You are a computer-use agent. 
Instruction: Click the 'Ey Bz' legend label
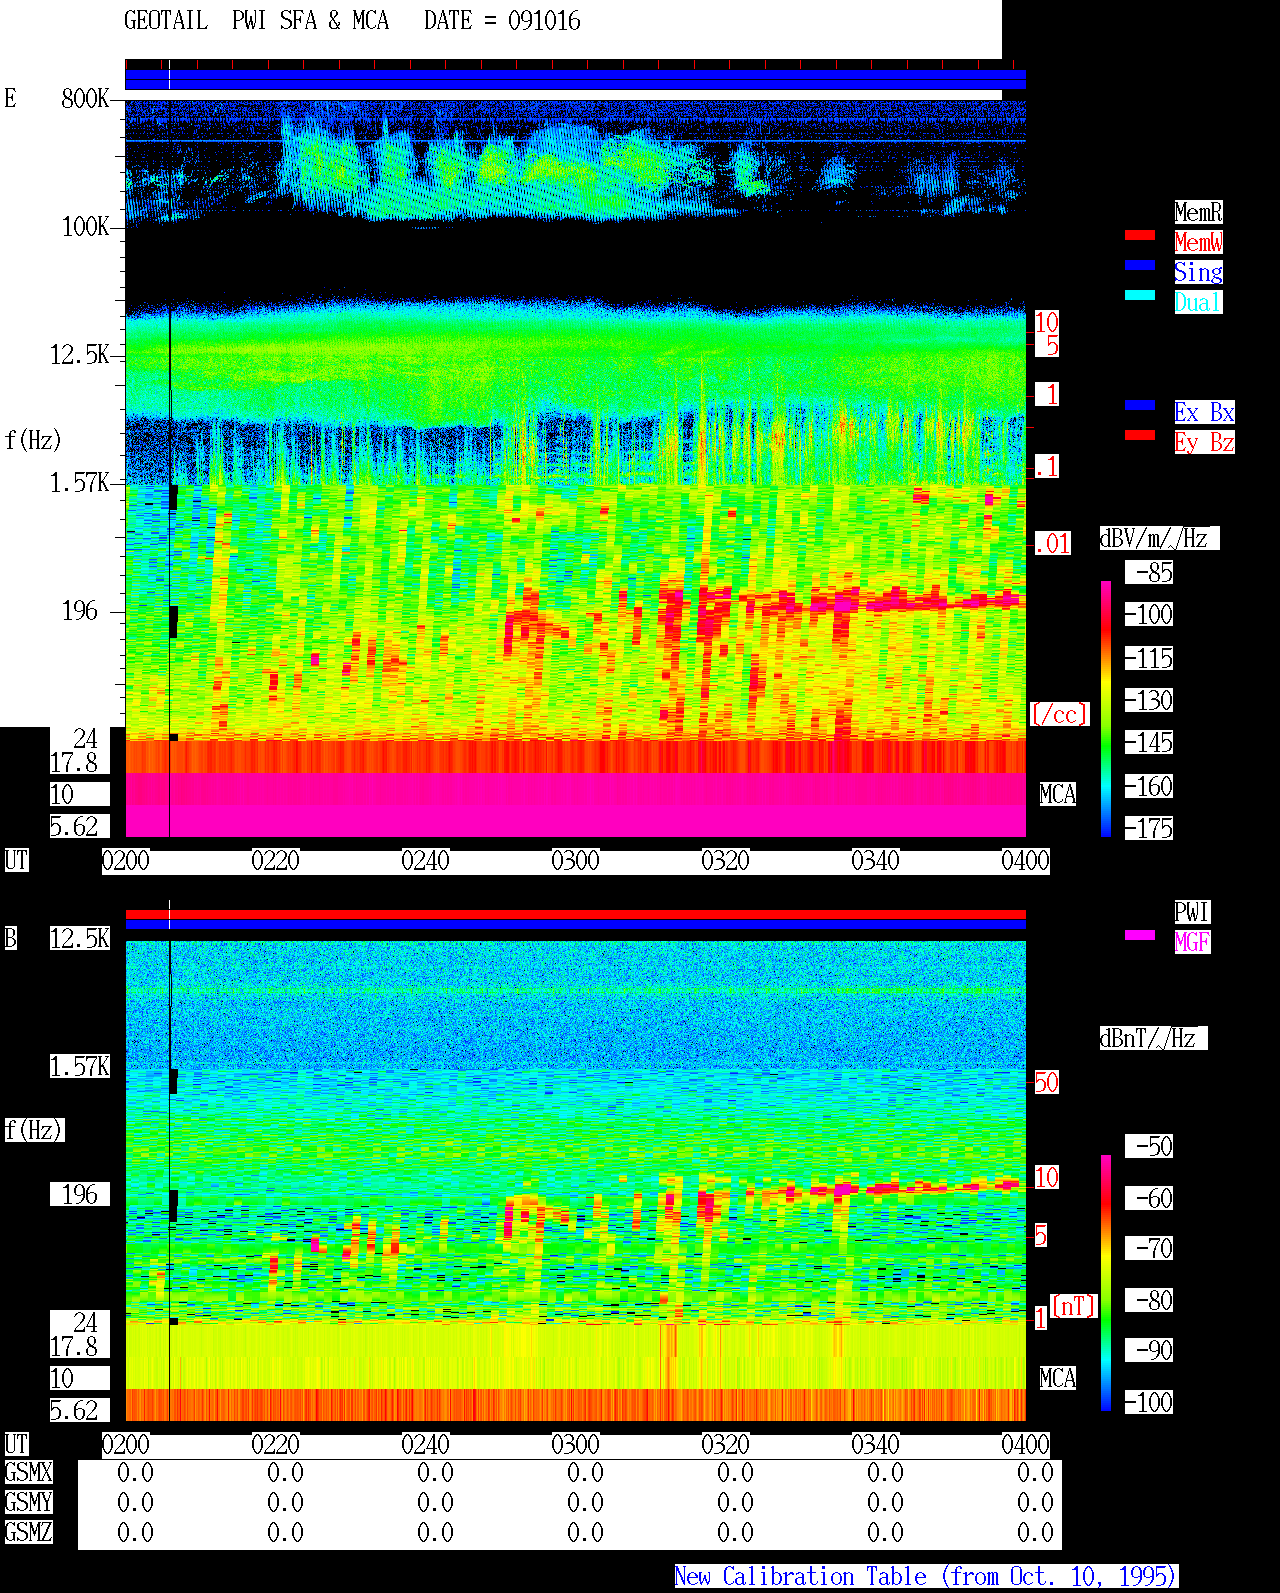(x=1204, y=442)
